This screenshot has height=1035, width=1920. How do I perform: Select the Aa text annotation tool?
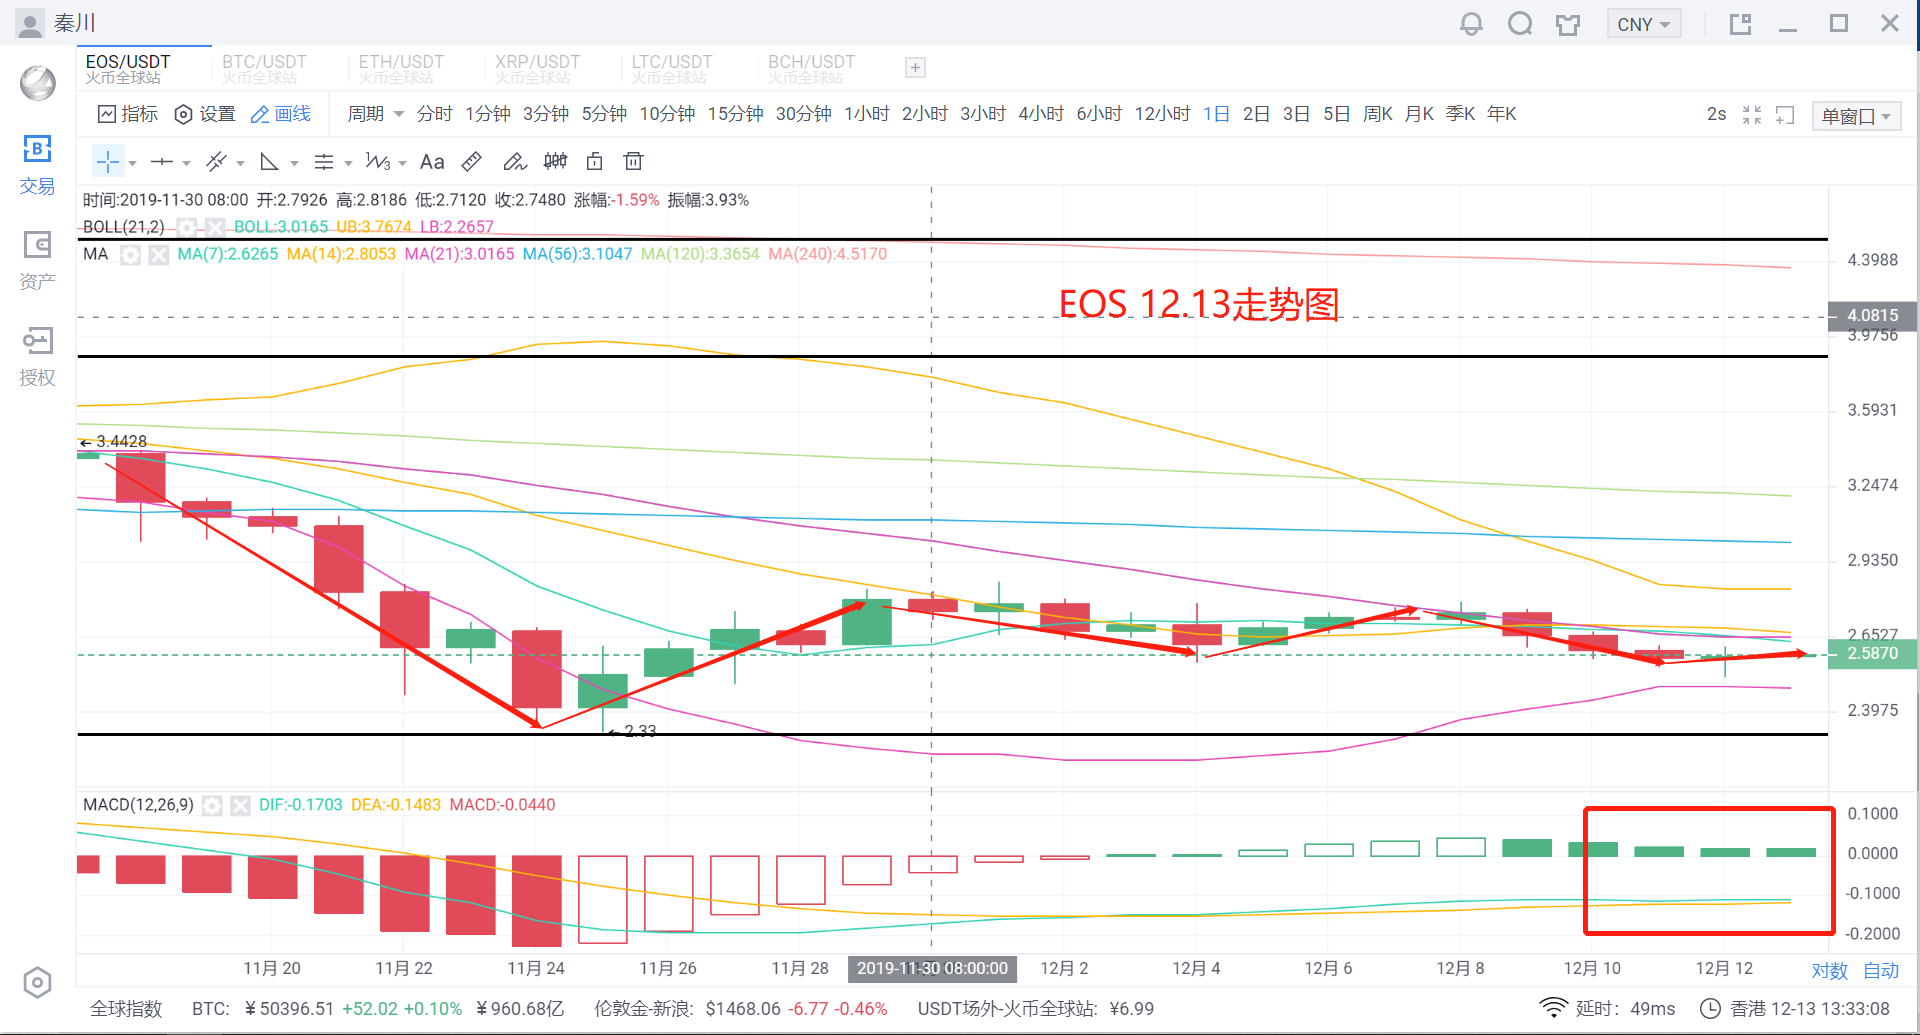tap(432, 161)
